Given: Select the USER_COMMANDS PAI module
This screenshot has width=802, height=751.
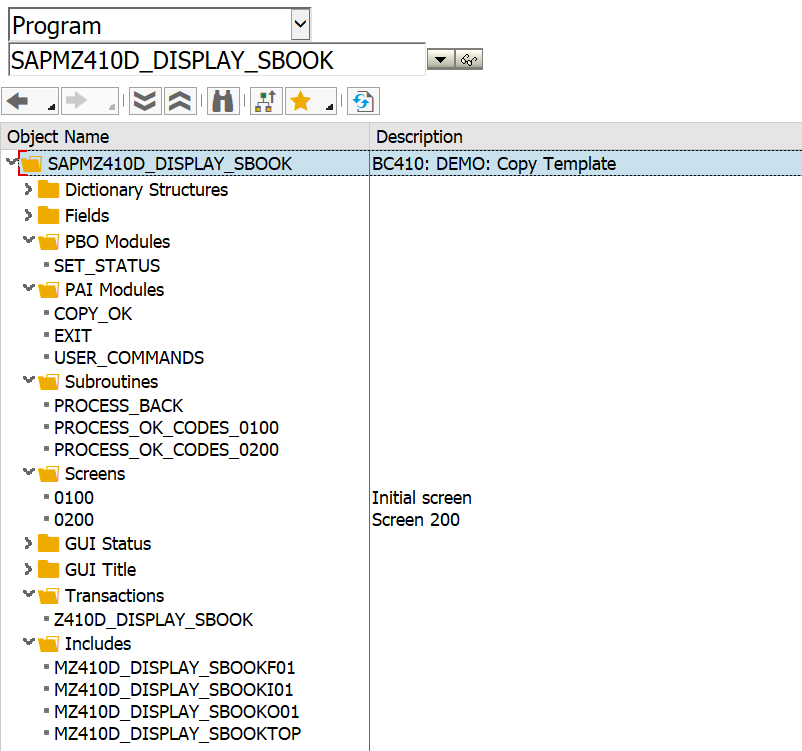Looking at the screenshot, I should tap(129, 358).
